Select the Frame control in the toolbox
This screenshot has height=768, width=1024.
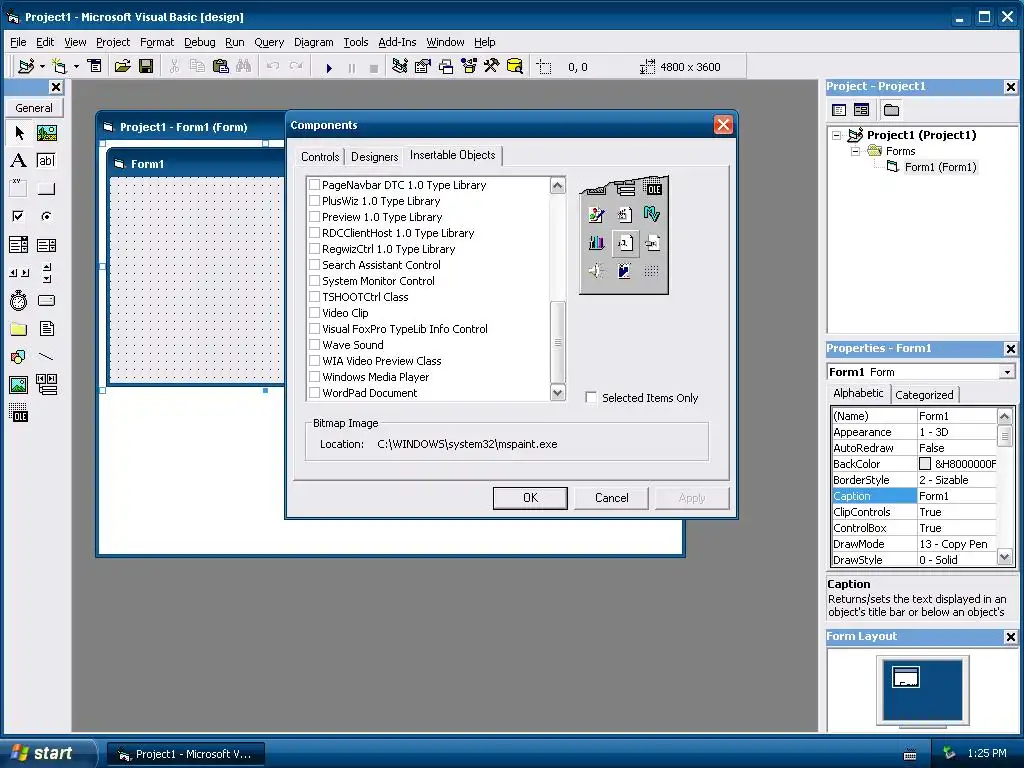(x=19, y=189)
